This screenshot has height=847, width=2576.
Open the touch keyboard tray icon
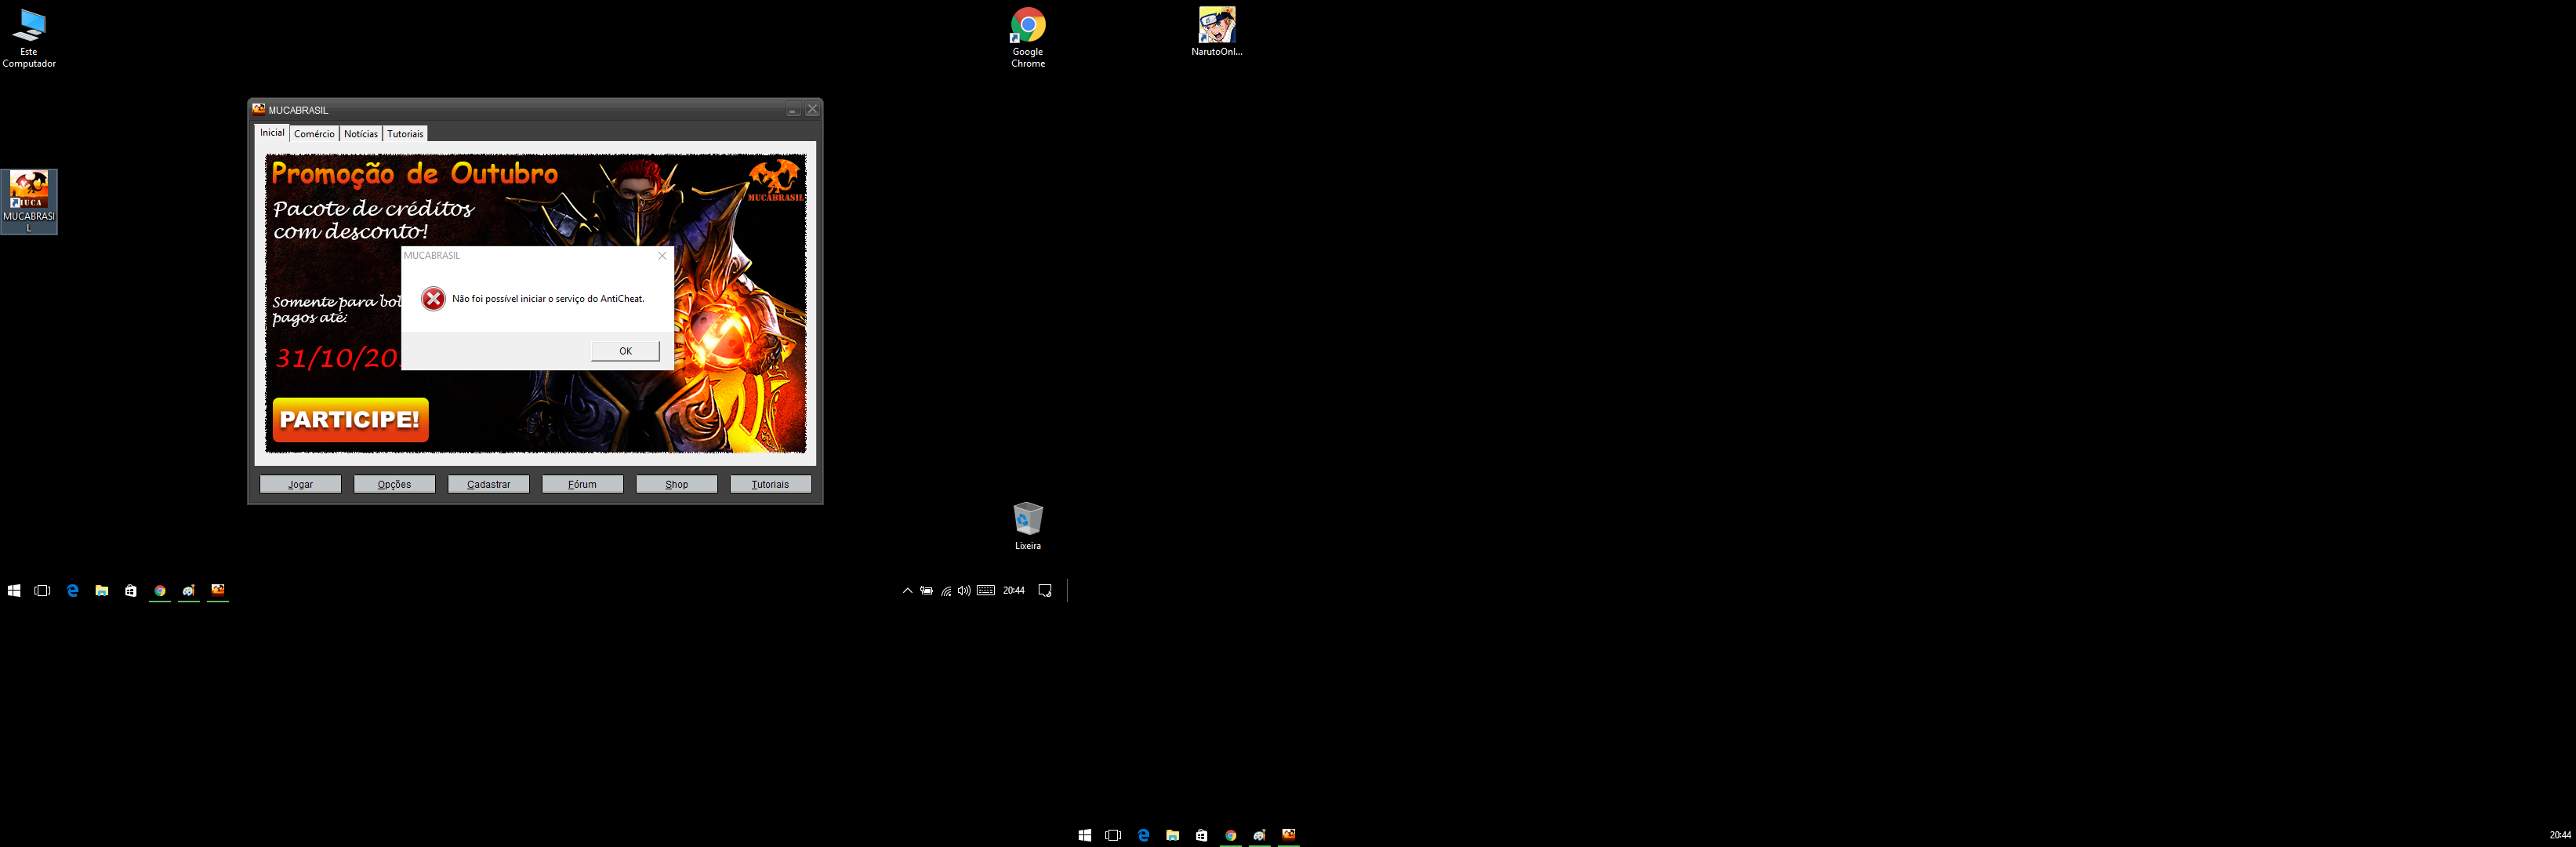985,591
